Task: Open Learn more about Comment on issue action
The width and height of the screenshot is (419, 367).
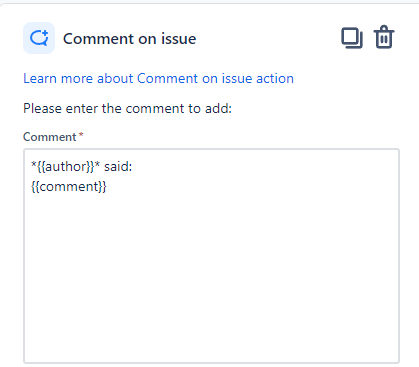Action: pos(158,79)
